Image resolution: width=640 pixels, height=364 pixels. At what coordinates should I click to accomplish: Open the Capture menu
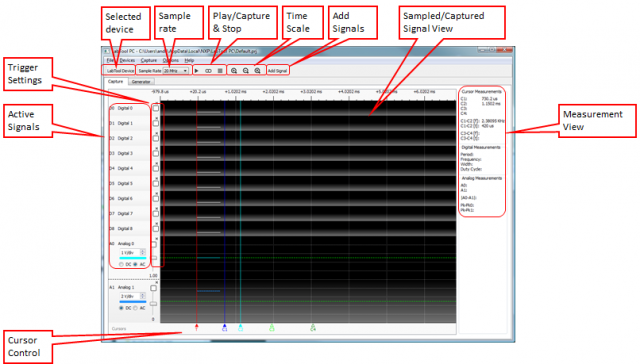[149, 60]
